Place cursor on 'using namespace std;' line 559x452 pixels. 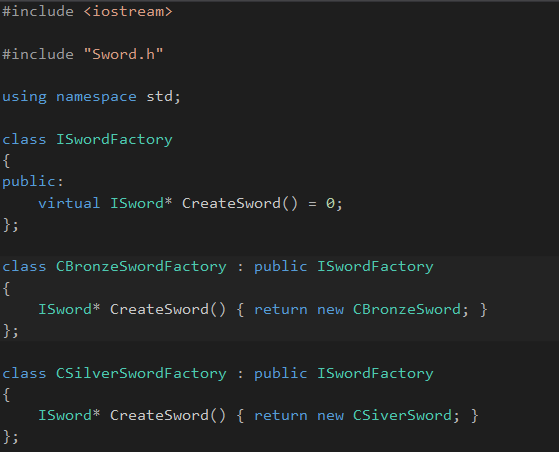coord(92,97)
